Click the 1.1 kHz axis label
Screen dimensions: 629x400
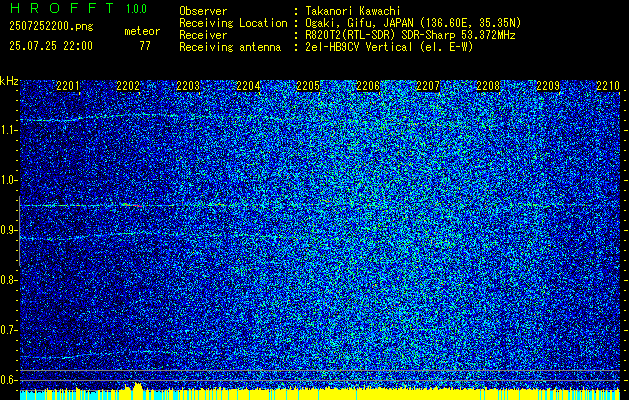coord(8,130)
